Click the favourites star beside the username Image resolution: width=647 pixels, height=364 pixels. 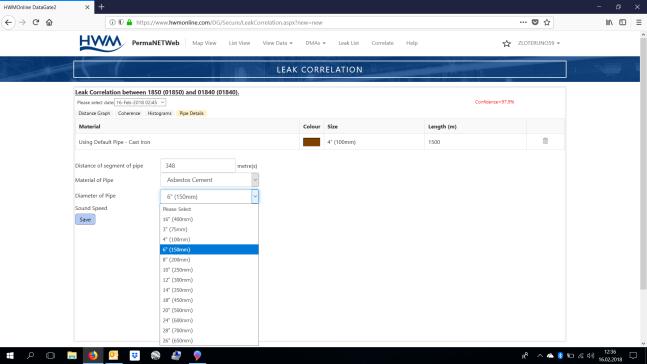[x=506, y=43]
